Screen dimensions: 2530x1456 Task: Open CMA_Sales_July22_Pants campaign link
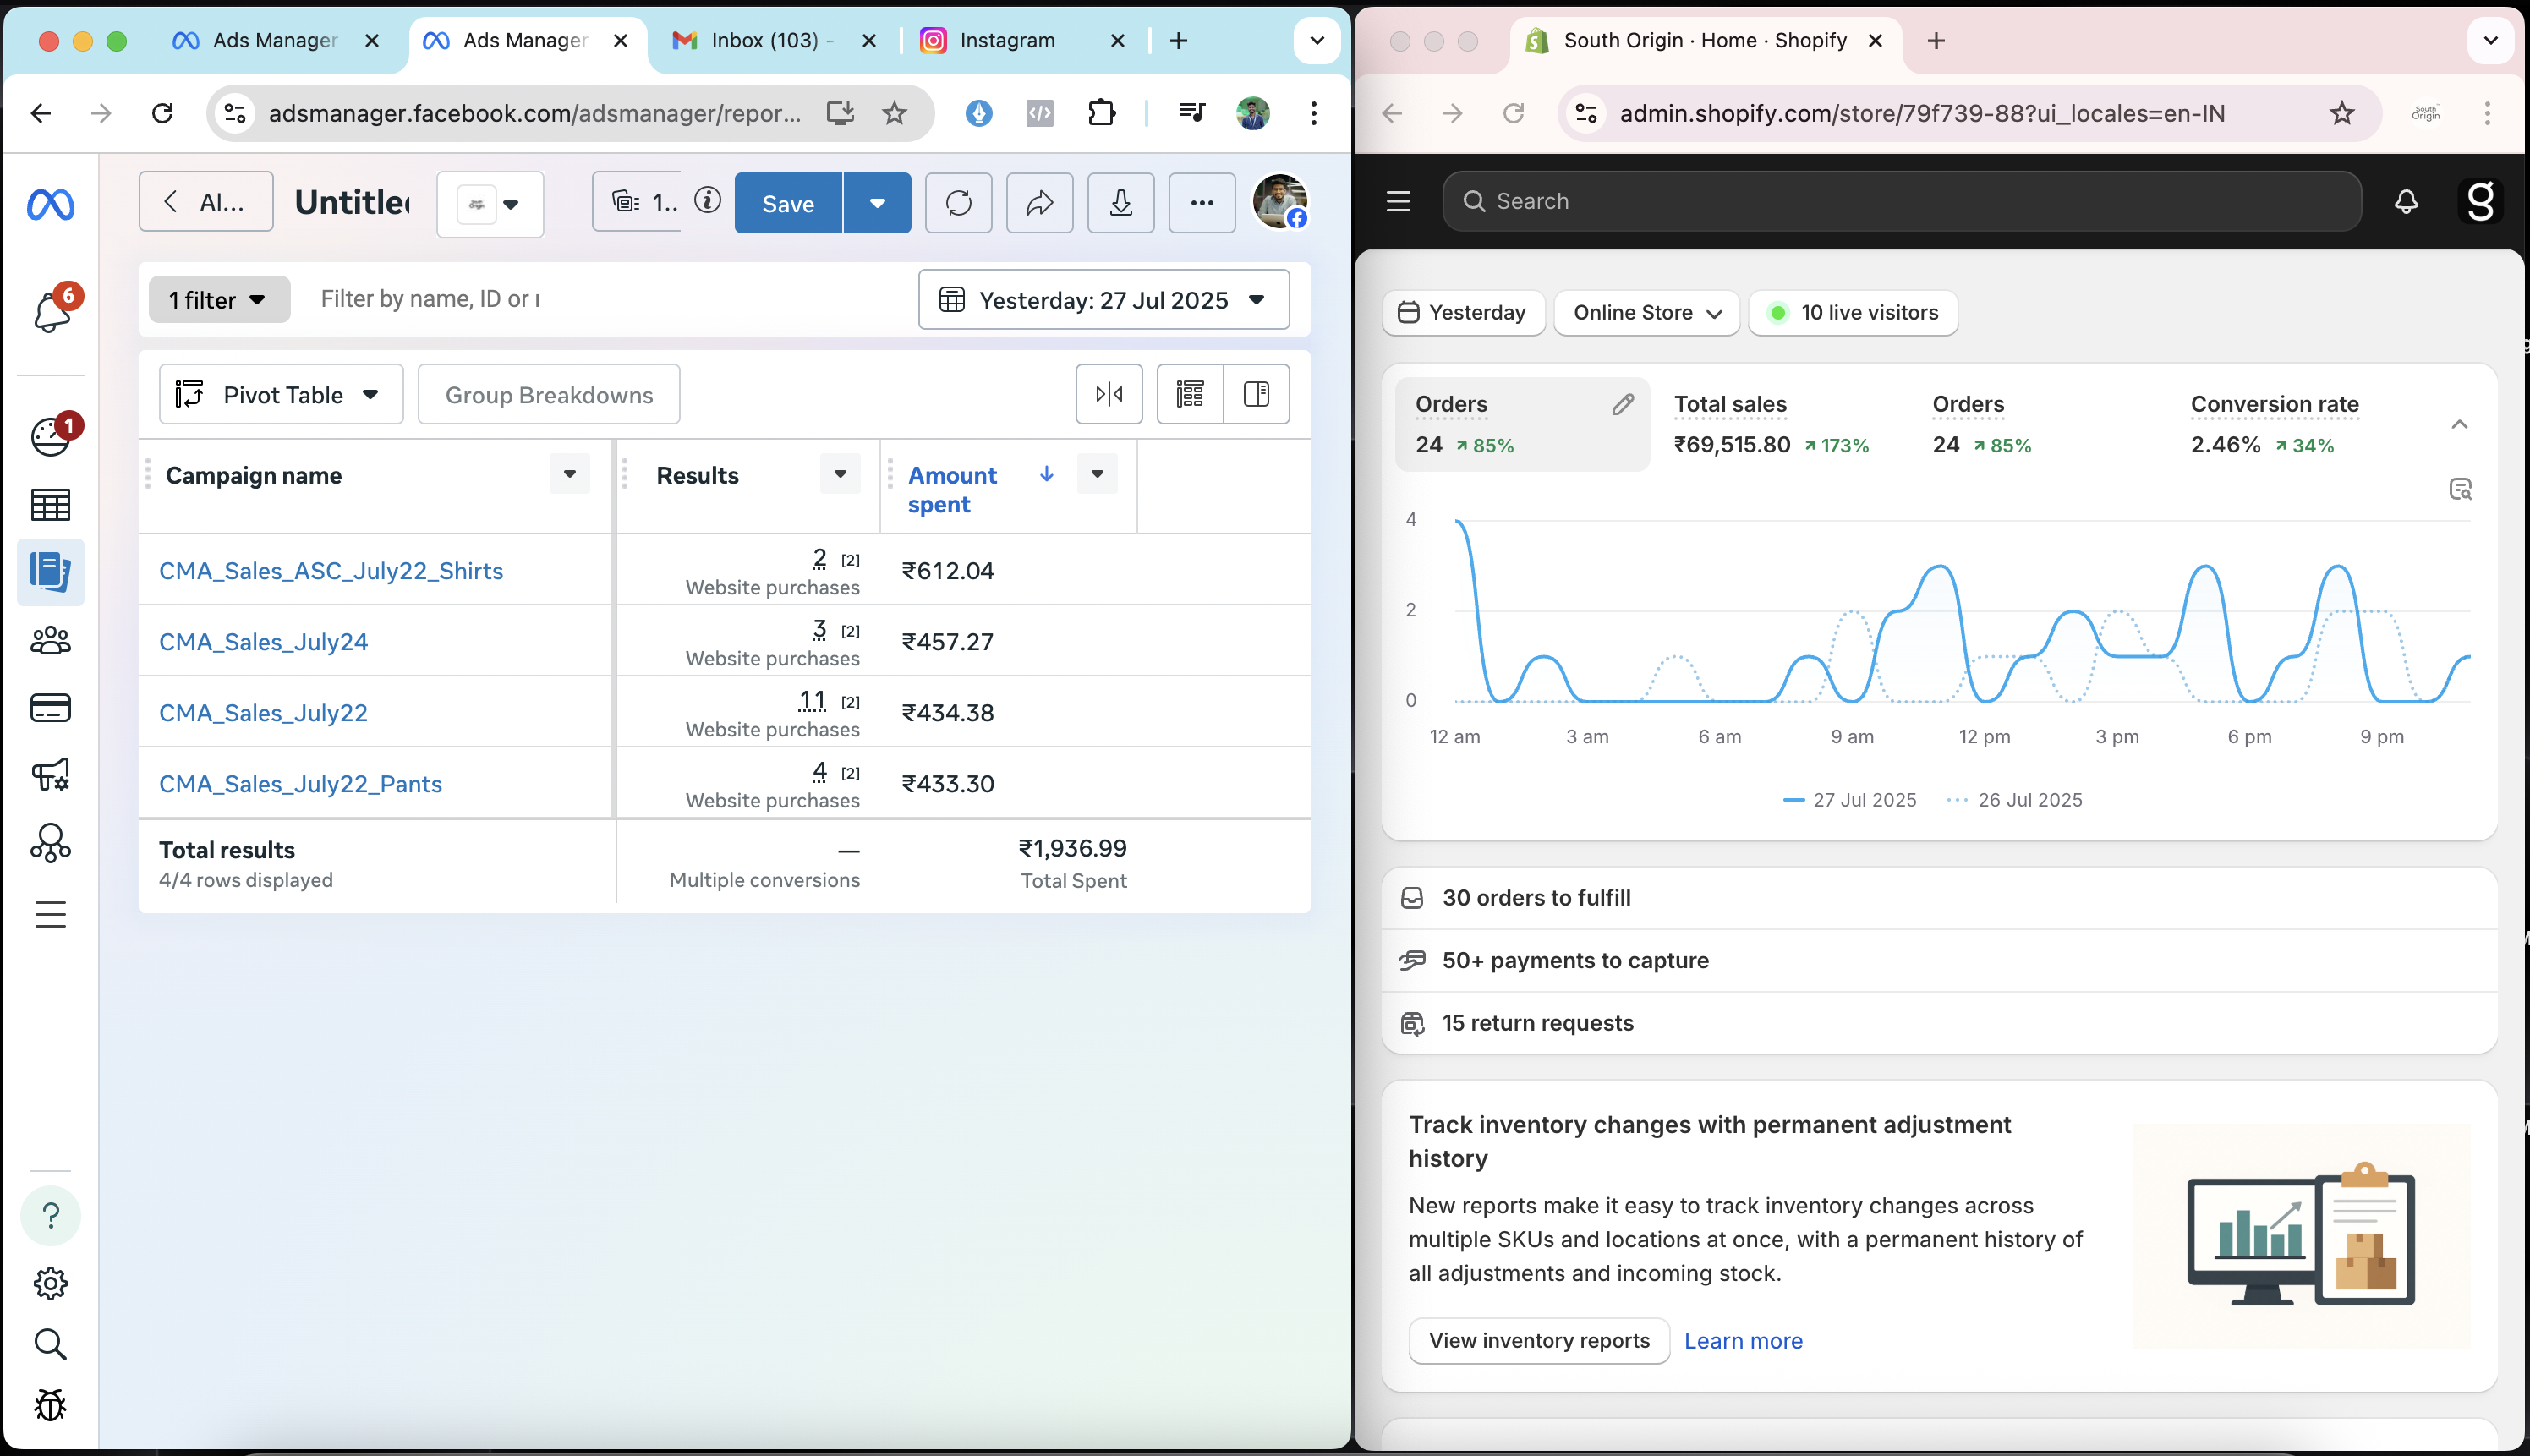point(300,784)
